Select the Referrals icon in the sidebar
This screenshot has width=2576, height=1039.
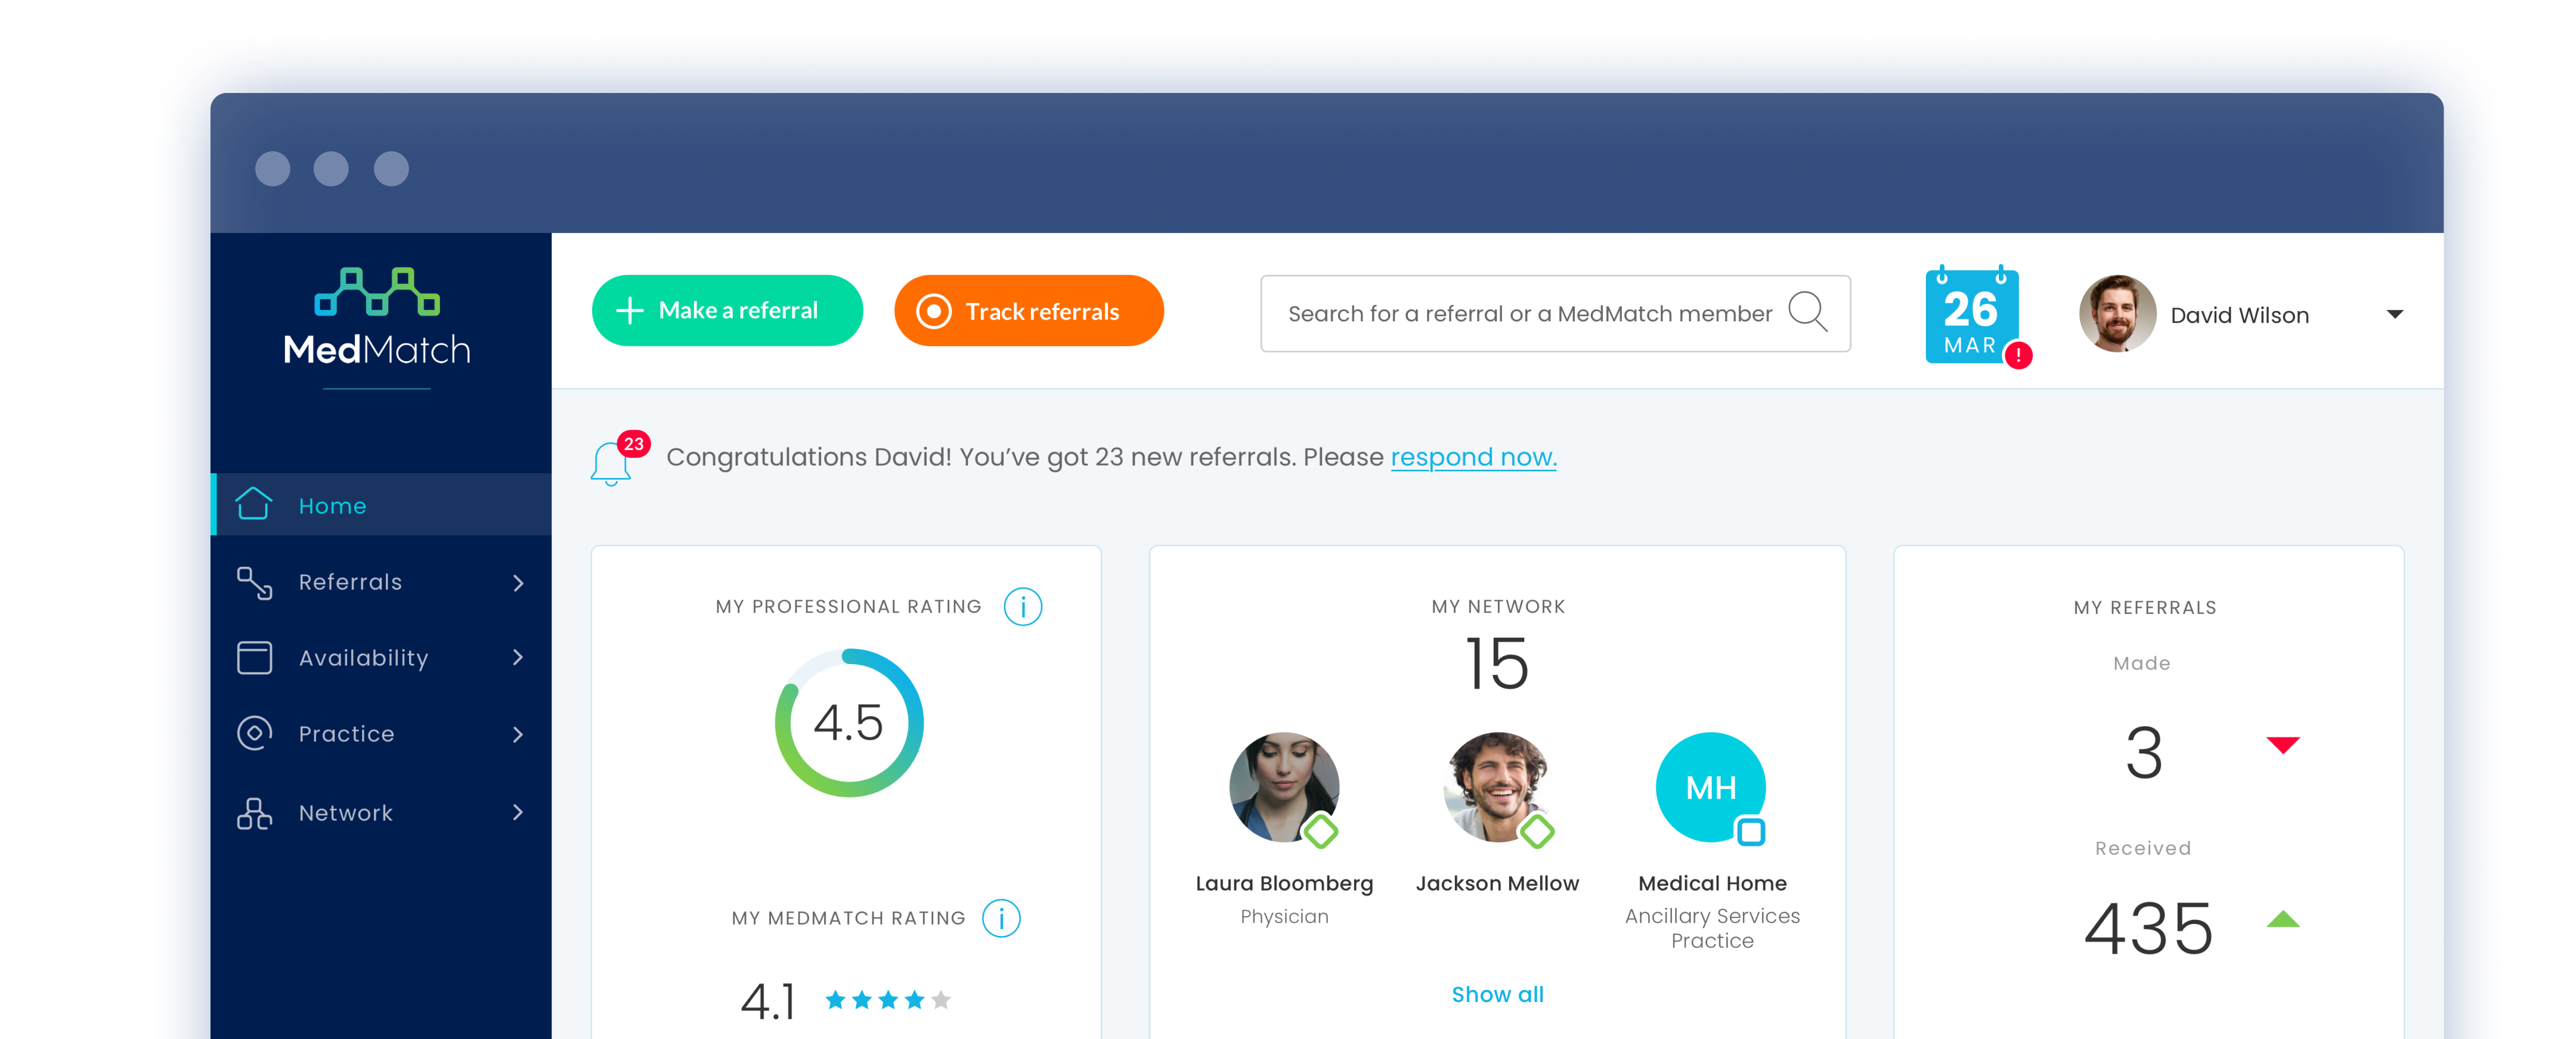[x=253, y=581]
